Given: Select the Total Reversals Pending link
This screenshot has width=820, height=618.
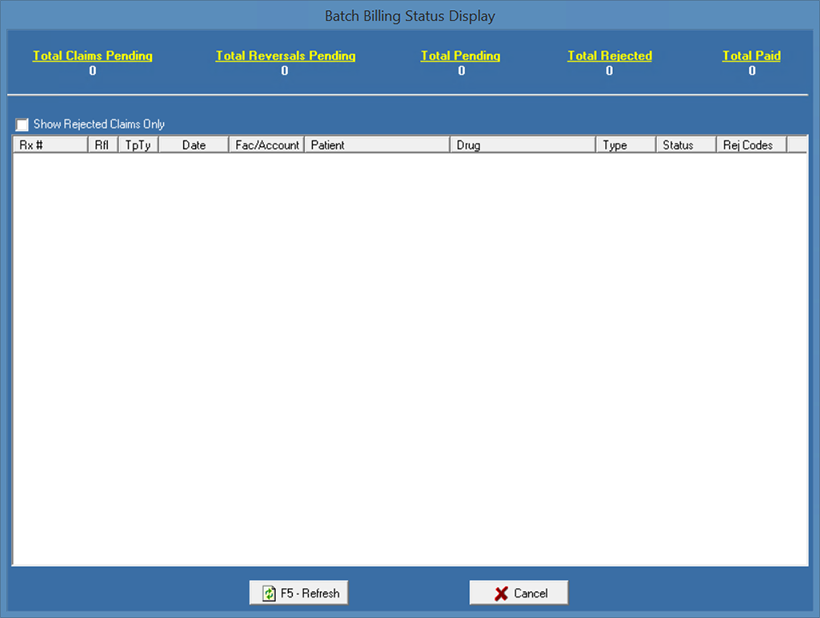Looking at the screenshot, I should click(285, 56).
